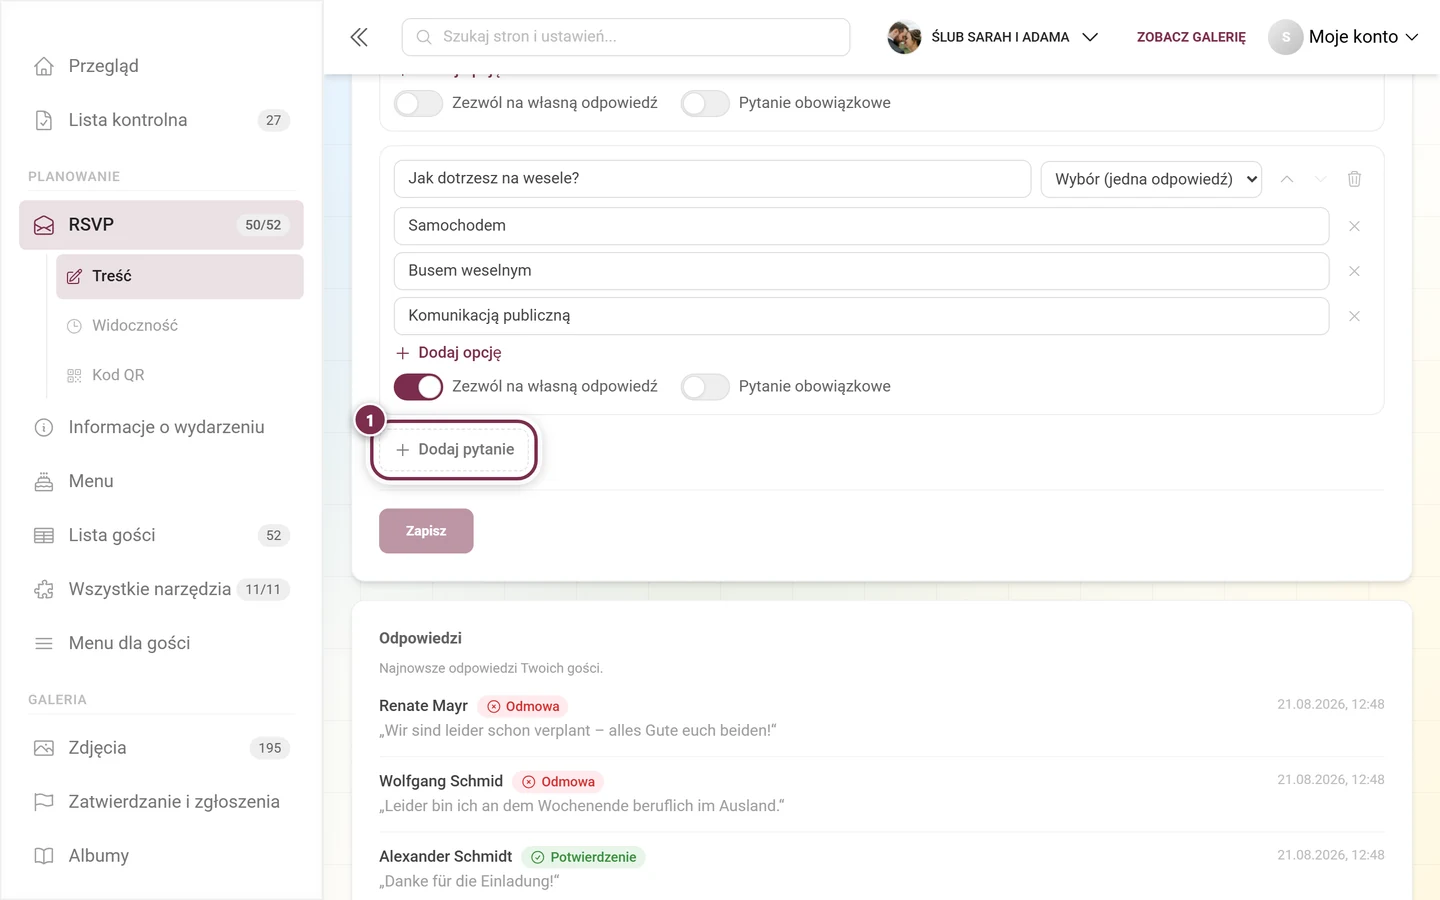Click the Przegląd home icon
Image resolution: width=1440 pixels, height=900 pixels.
coord(44,66)
